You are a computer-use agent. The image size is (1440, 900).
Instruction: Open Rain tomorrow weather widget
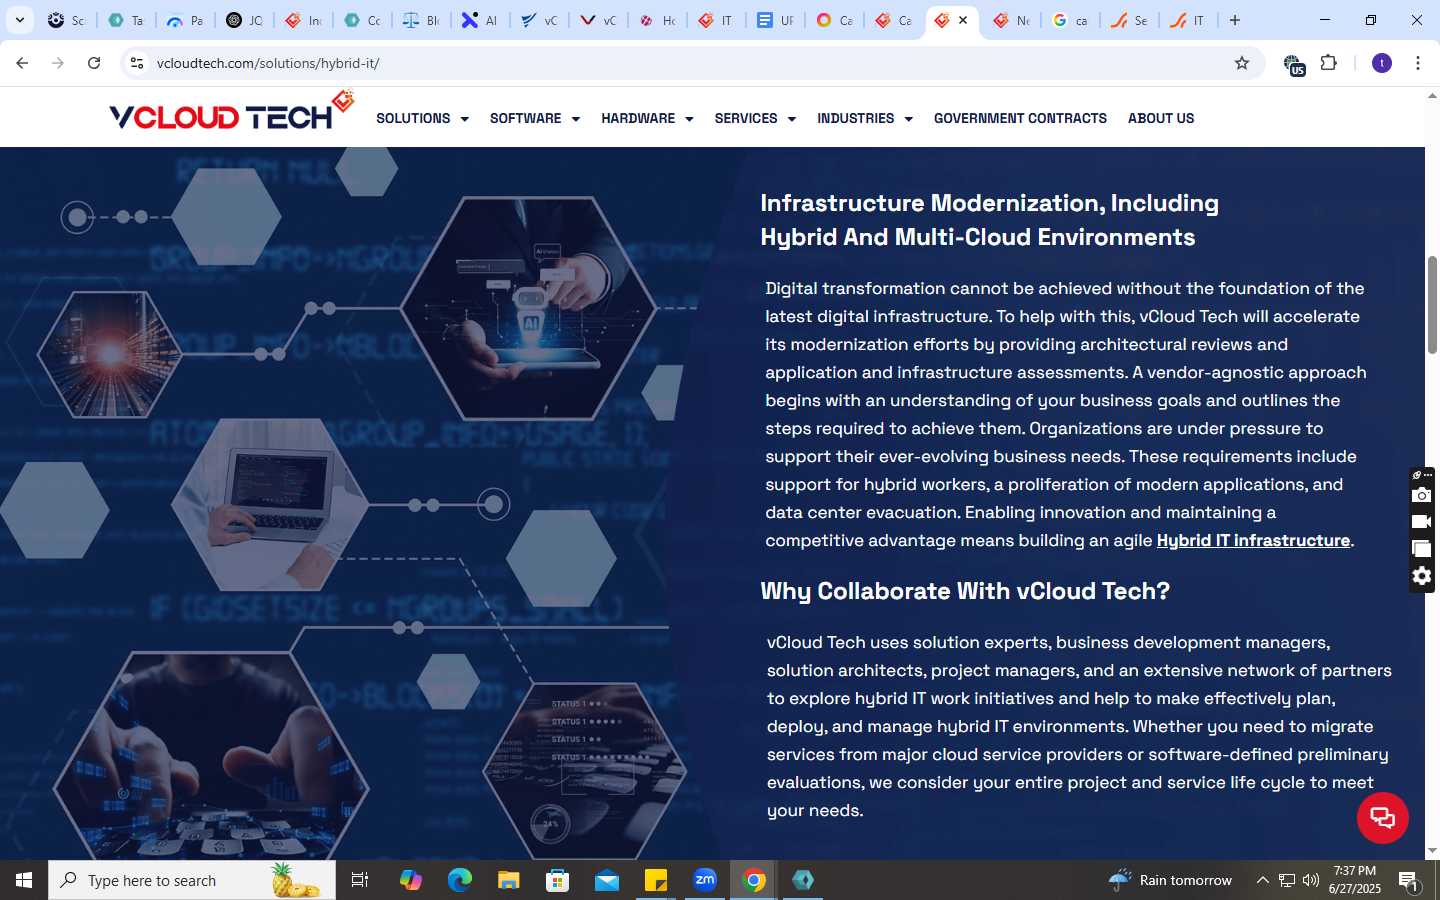coord(1170,880)
